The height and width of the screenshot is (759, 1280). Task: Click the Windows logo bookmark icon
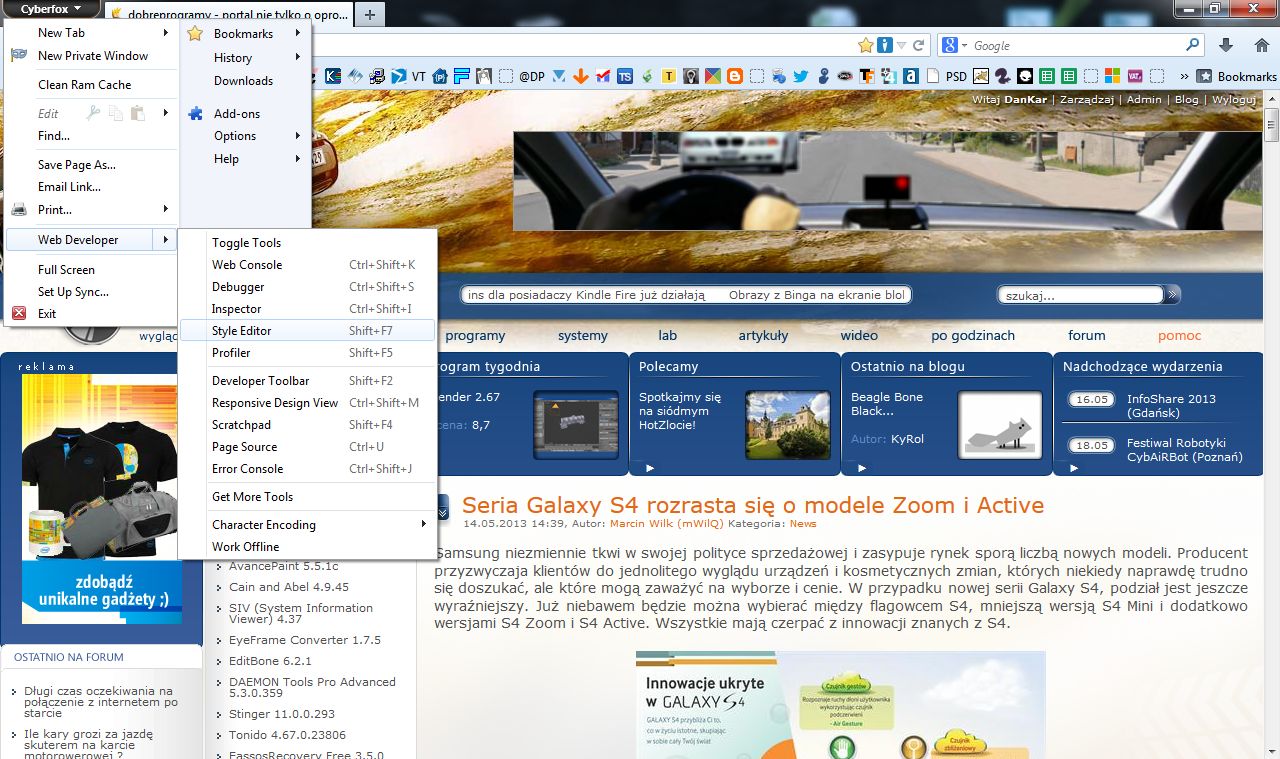coord(1113,76)
